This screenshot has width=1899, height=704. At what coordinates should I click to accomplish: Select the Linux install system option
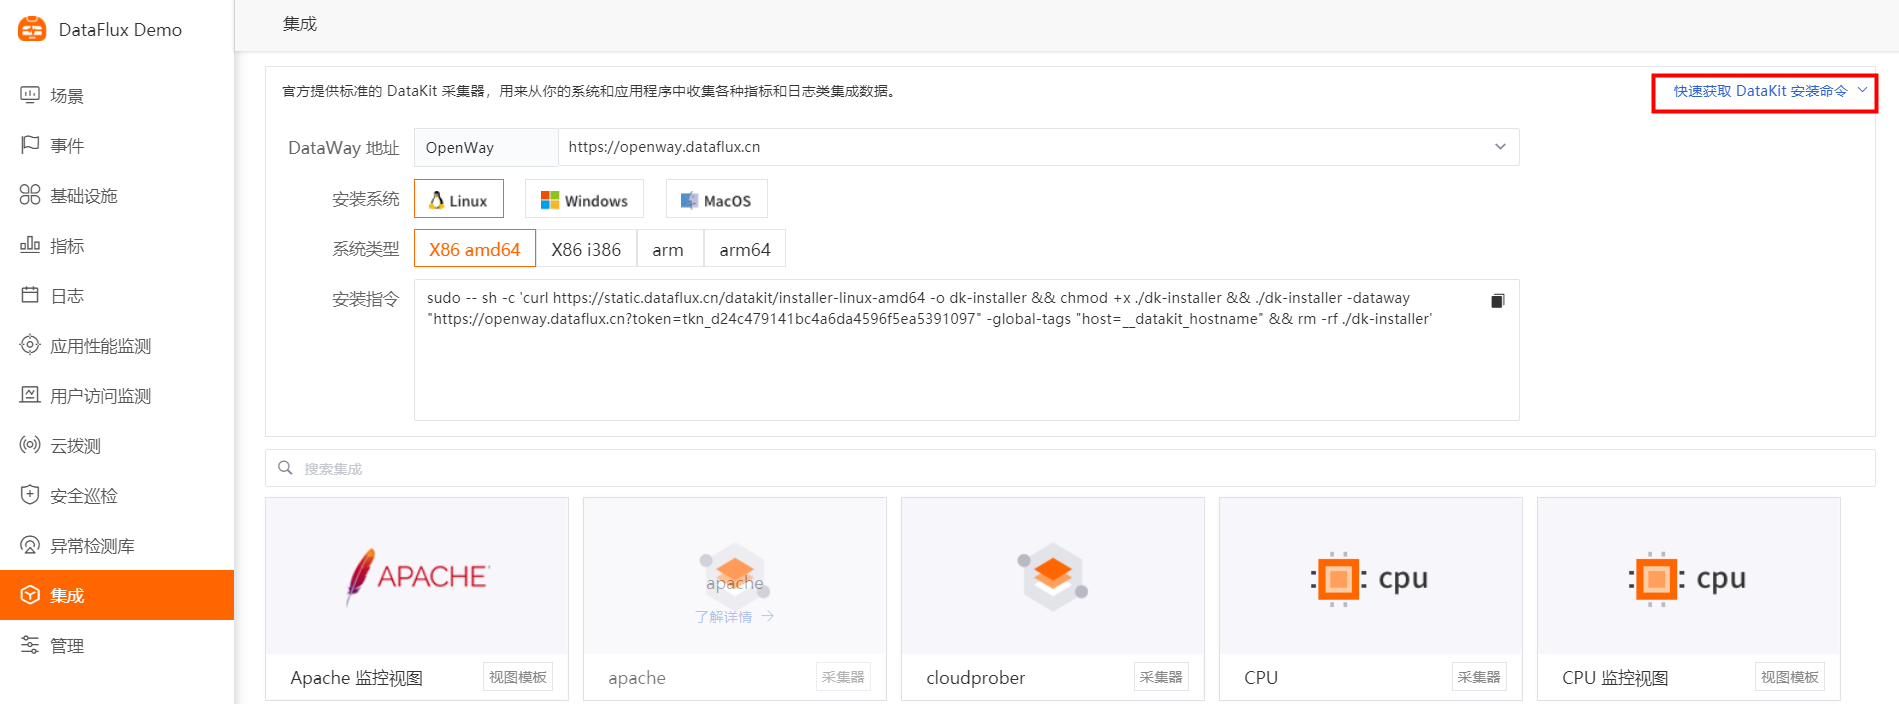[459, 199]
